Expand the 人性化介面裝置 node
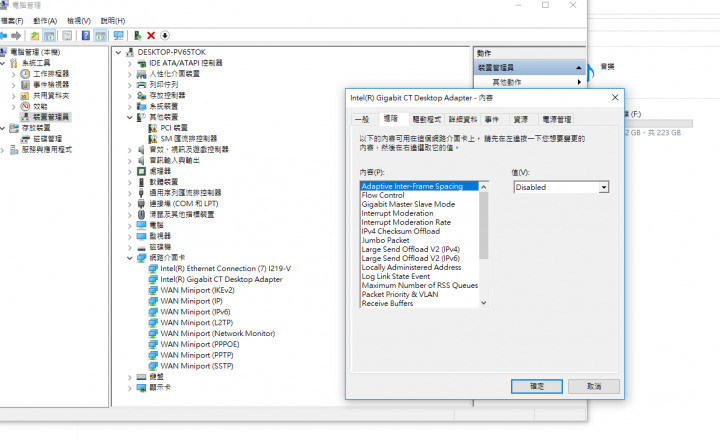Screen dimensions: 720x440 [x=129, y=74]
